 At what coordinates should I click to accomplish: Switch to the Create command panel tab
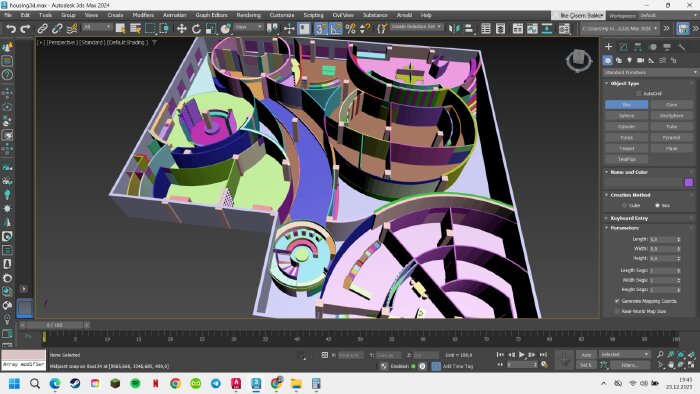608,47
